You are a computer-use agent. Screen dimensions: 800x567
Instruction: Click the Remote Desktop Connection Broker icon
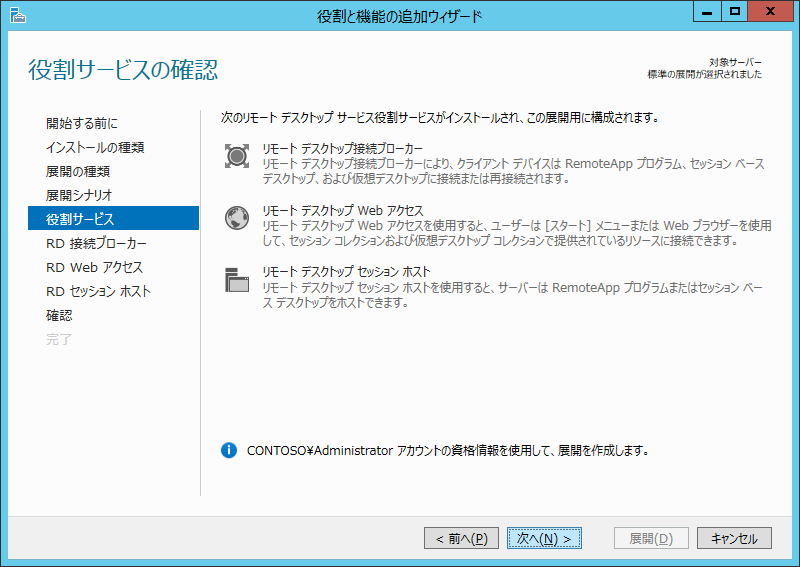[x=236, y=156]
